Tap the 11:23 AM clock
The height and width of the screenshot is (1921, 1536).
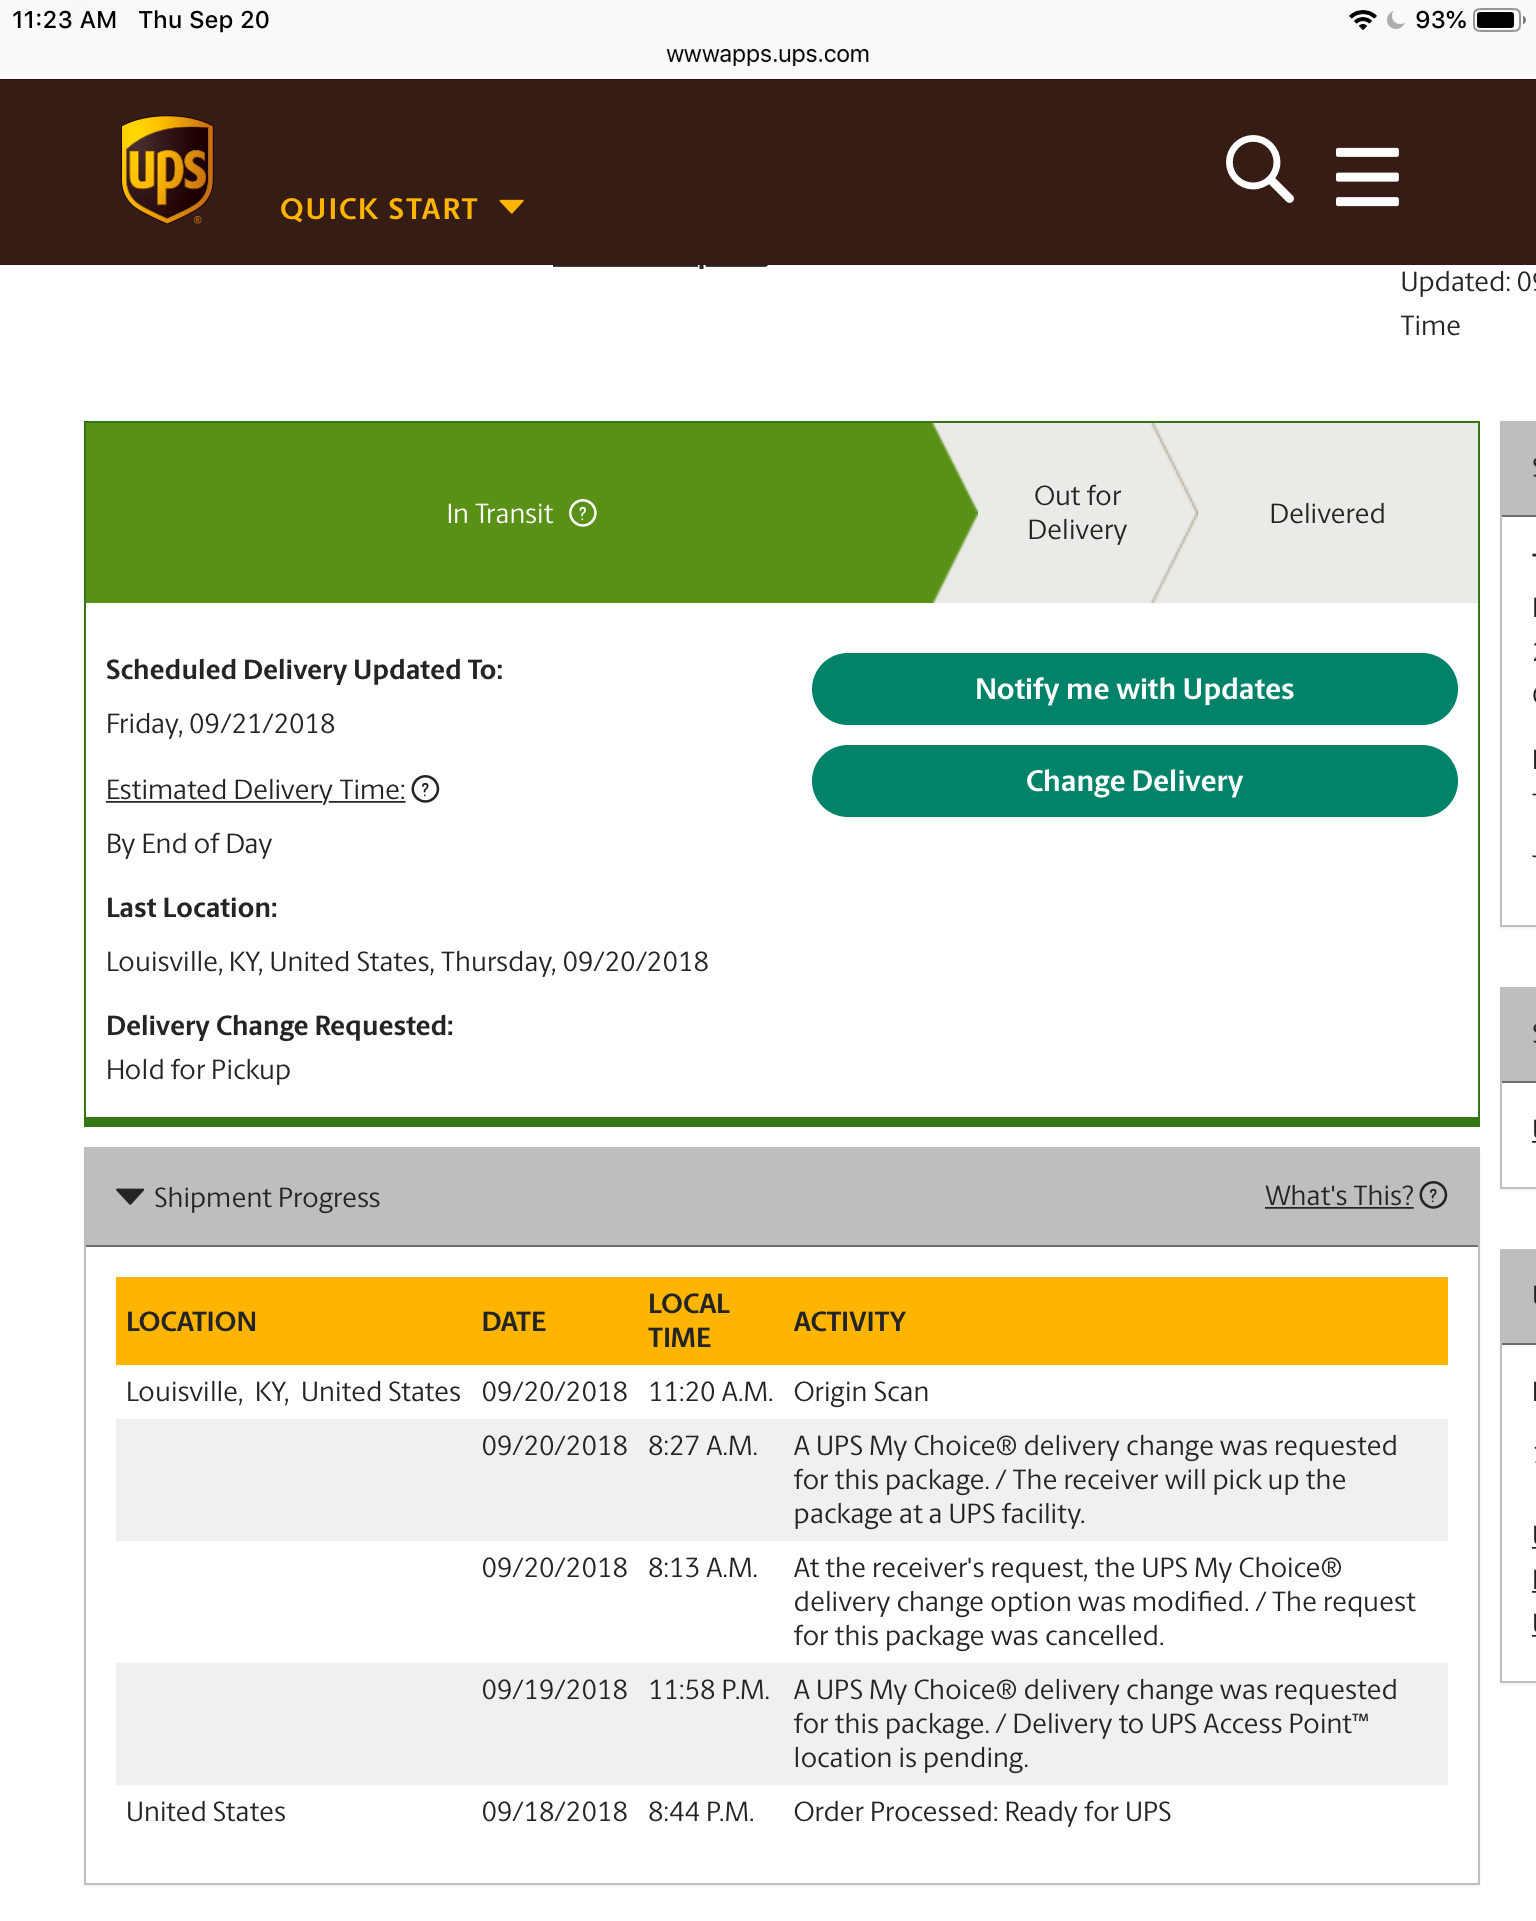tap(64, 20)
